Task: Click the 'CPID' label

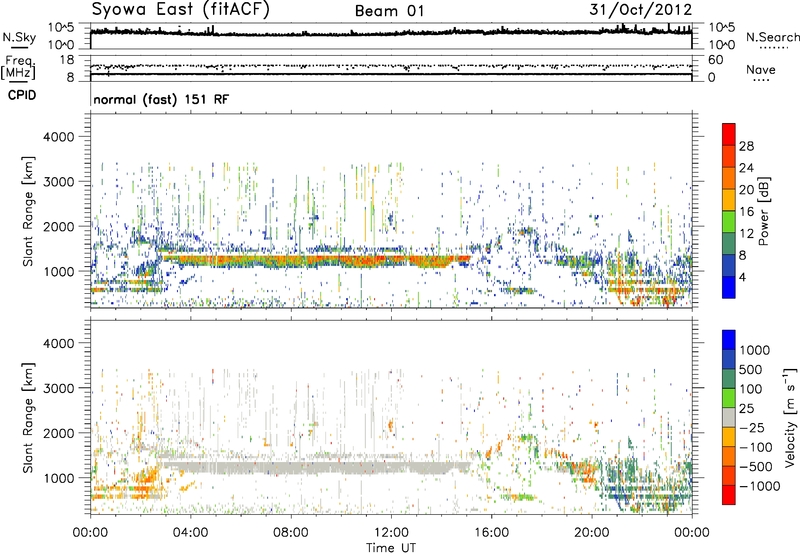Action: coord(22,95)
